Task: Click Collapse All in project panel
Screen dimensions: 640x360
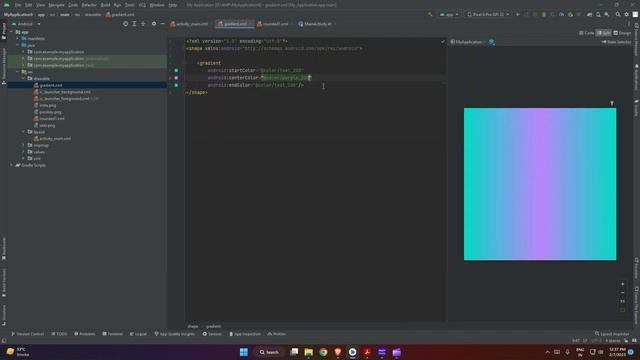Action: [x=143, y=24]
